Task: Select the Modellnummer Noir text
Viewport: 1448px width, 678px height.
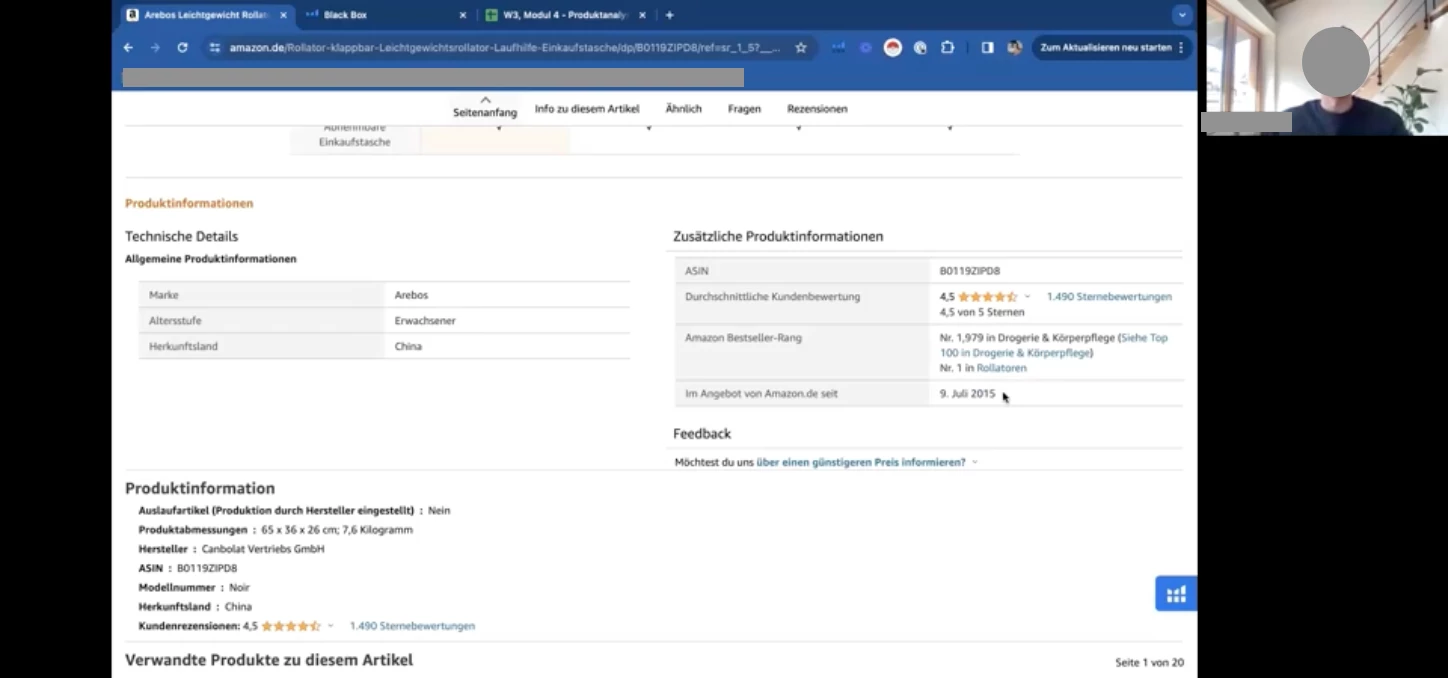Action: (239, 588)
